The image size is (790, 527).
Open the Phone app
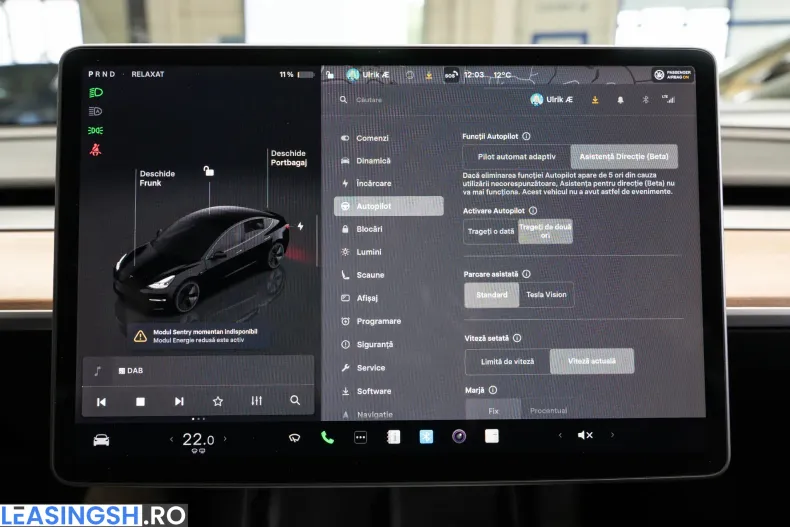point(327,437)
